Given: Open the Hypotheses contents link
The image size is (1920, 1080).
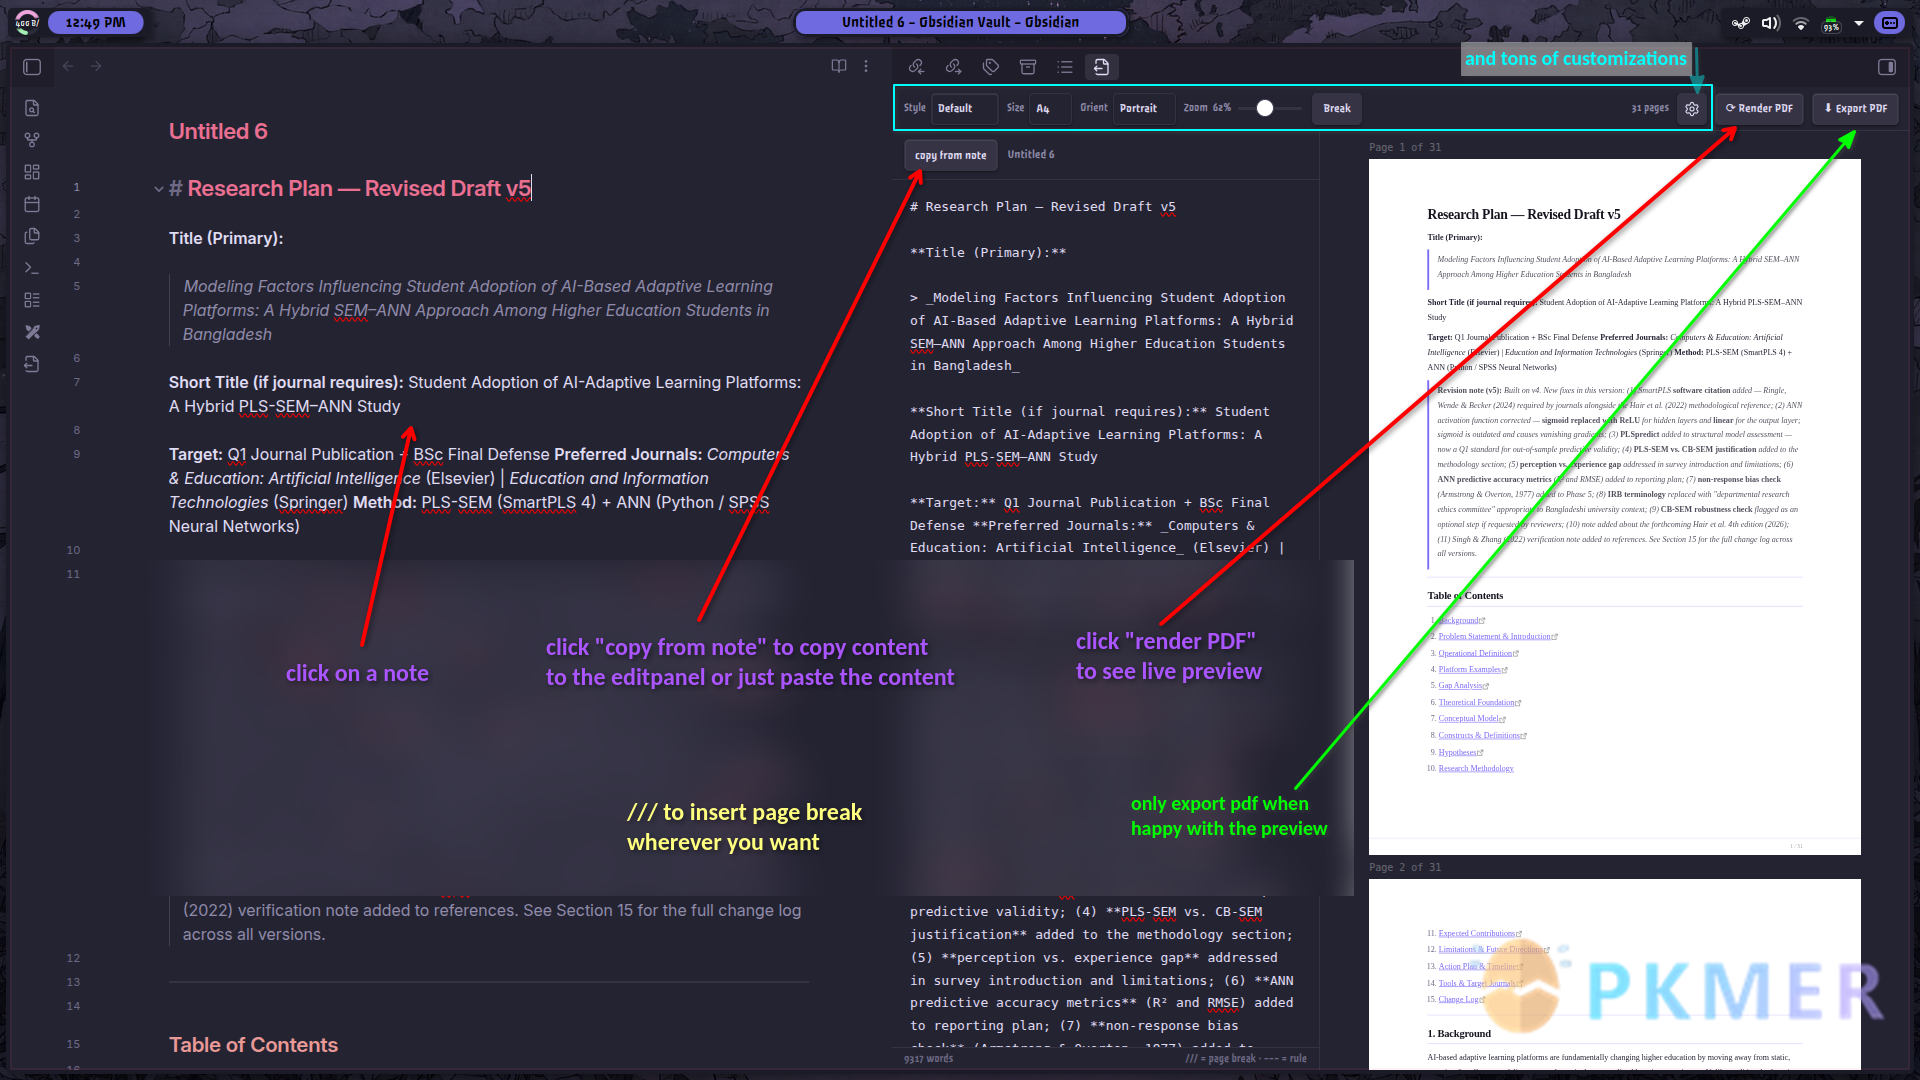Looking at the screenshot, I should coord(1459,752).
